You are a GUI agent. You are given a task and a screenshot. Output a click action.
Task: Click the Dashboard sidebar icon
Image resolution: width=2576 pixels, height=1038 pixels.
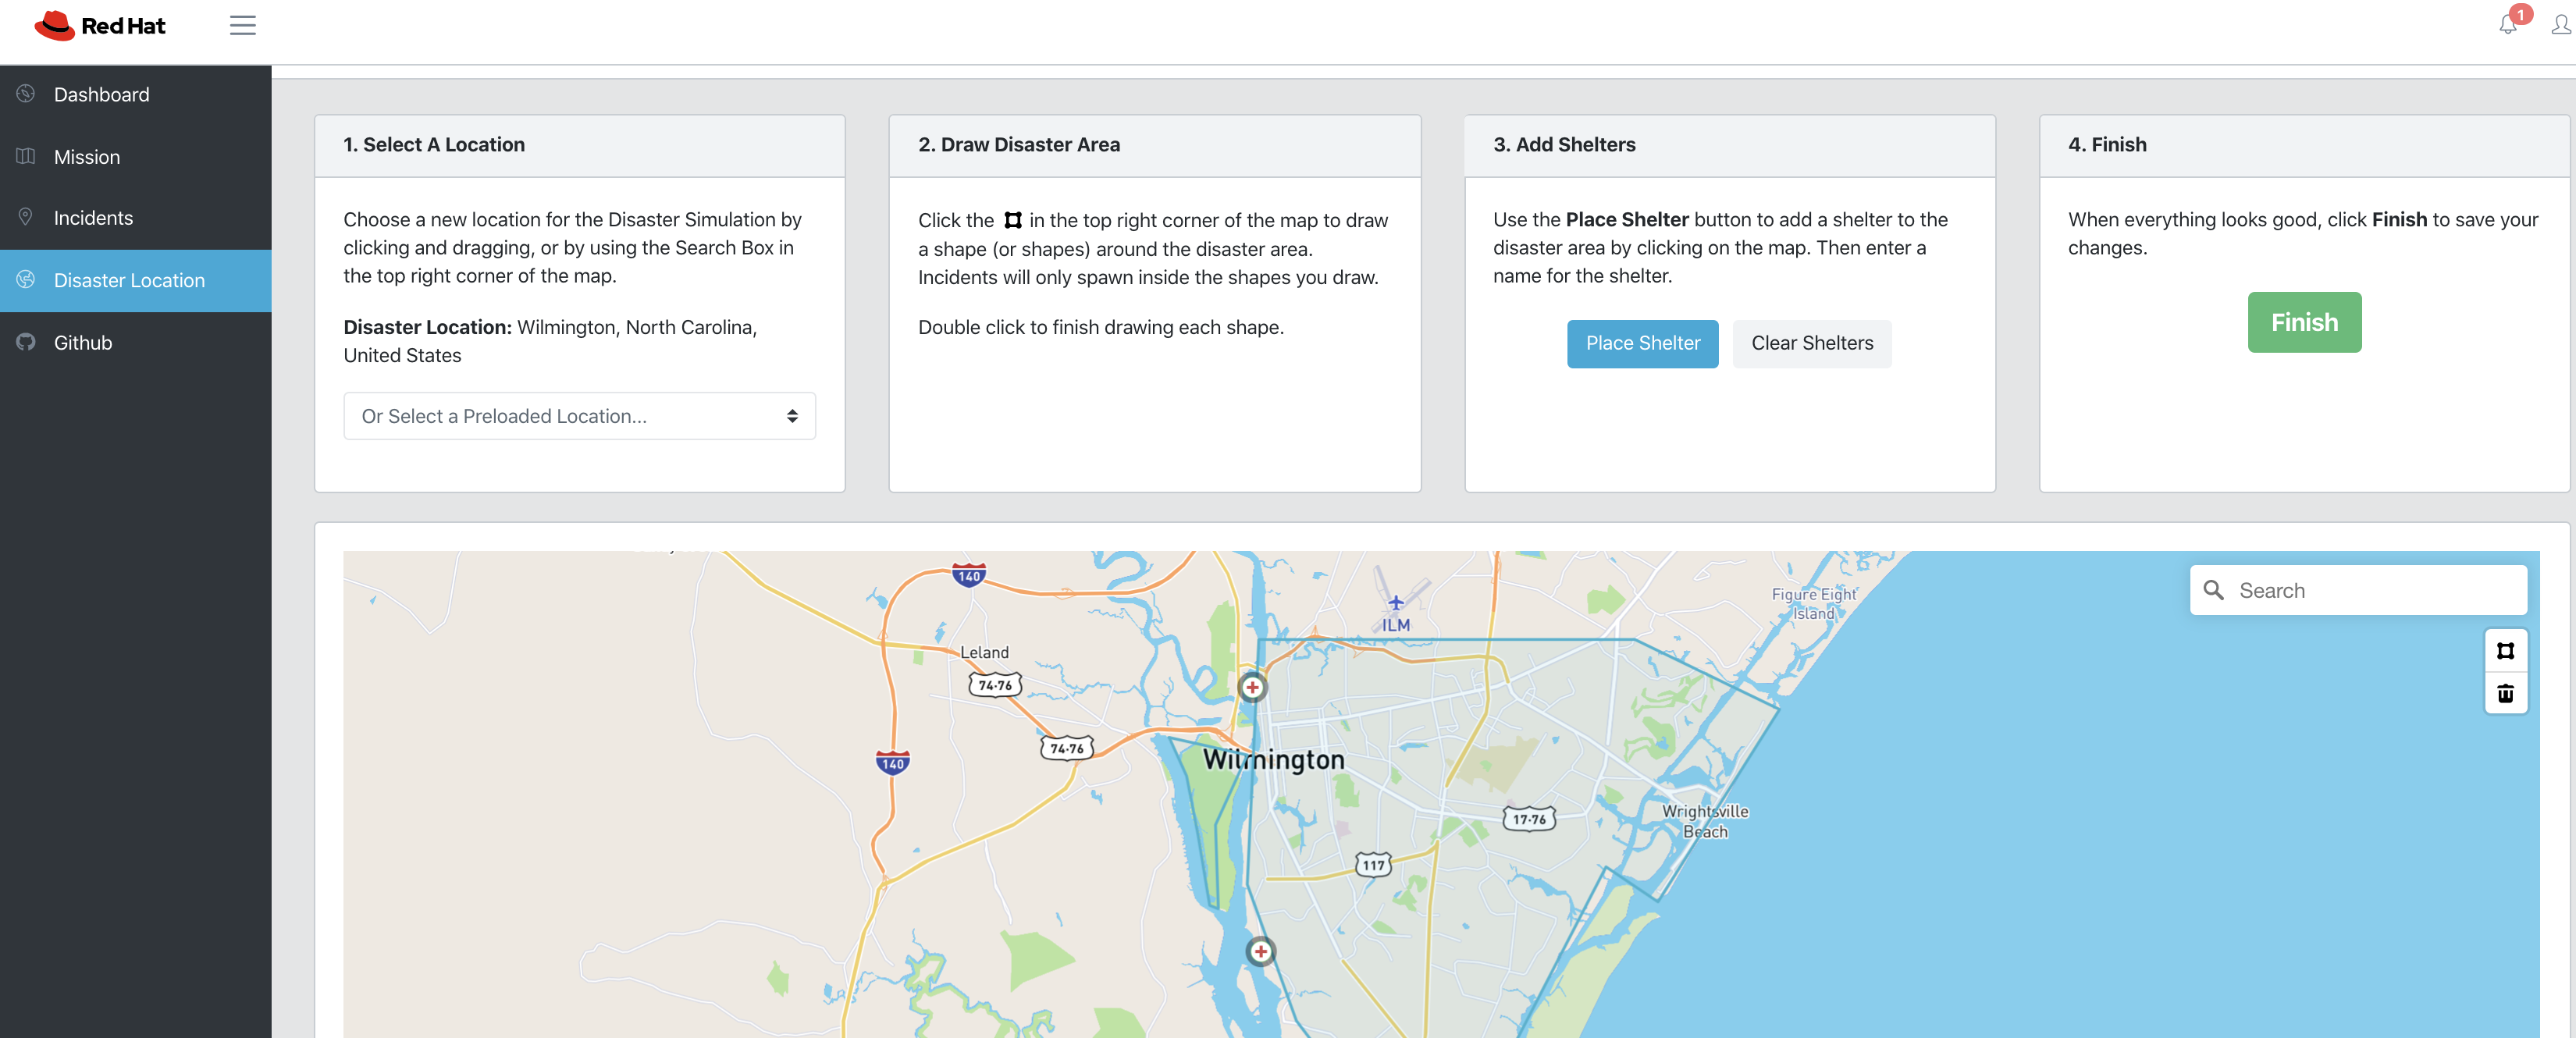click(26, 94)
